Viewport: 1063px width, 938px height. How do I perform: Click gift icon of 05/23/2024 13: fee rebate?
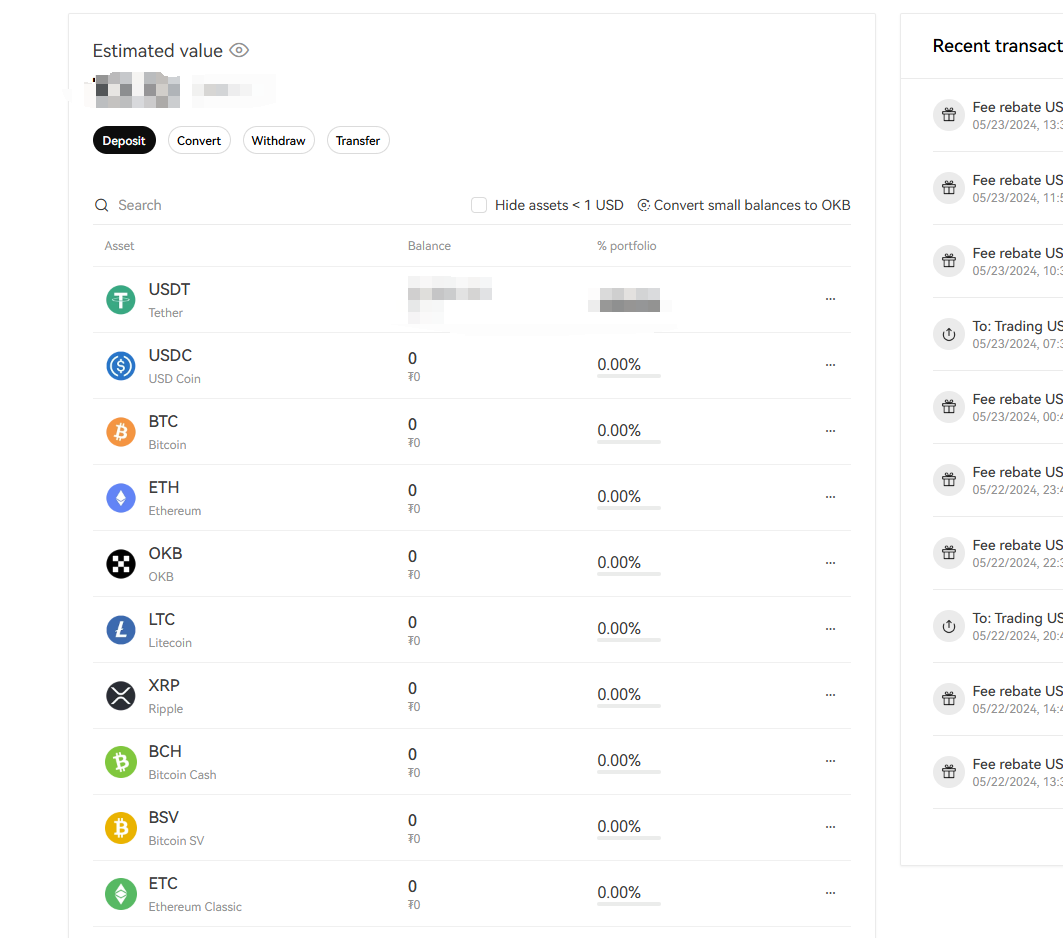(949, 115)
